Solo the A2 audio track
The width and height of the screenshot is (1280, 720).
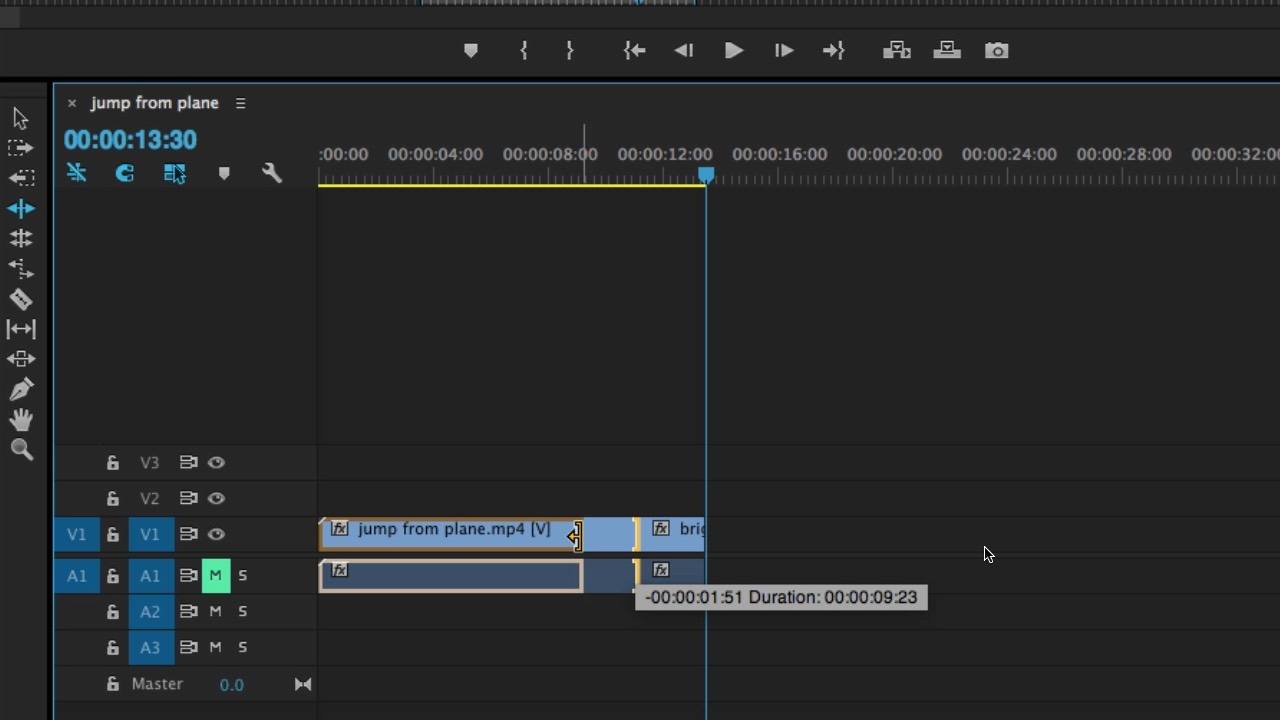(x=242, y=611)
